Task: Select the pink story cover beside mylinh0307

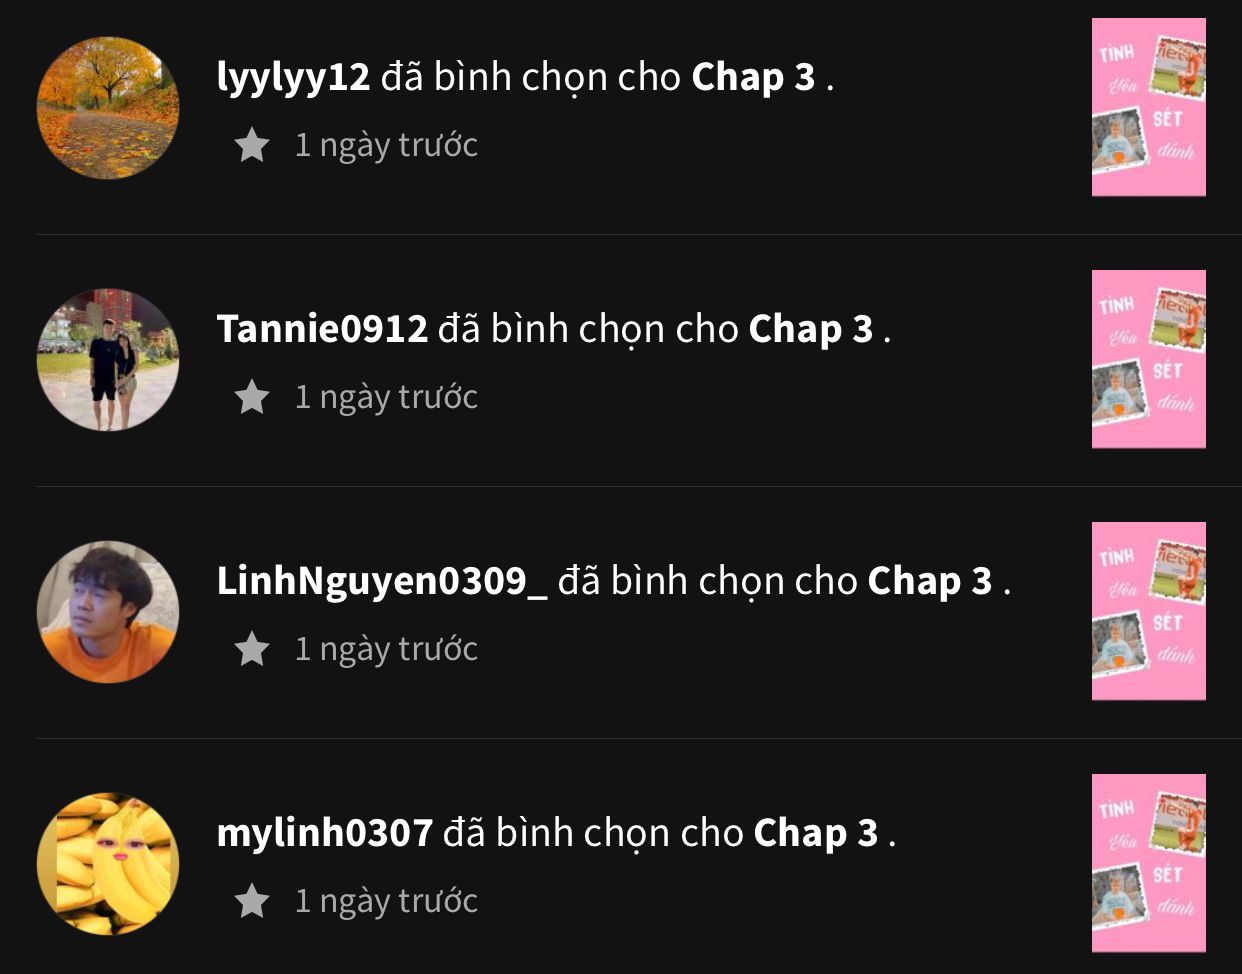Action: (1149, 863)
